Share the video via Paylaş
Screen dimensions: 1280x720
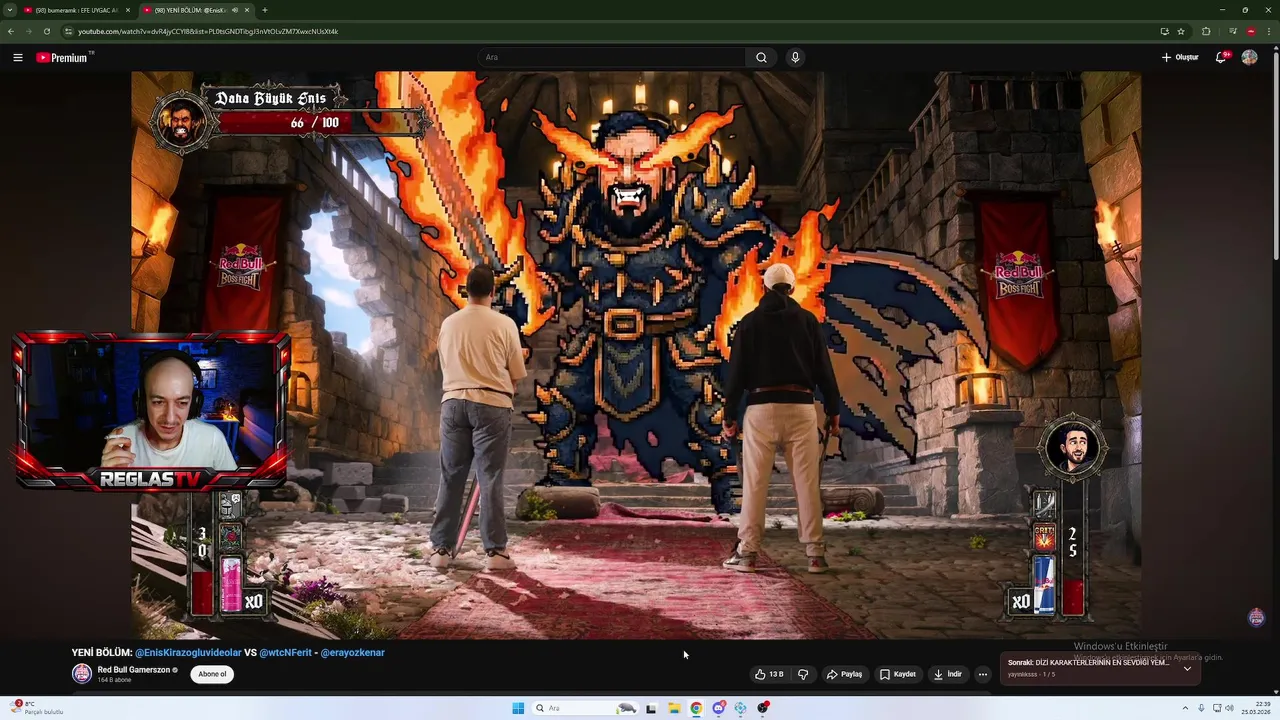[x=844, y=674]
